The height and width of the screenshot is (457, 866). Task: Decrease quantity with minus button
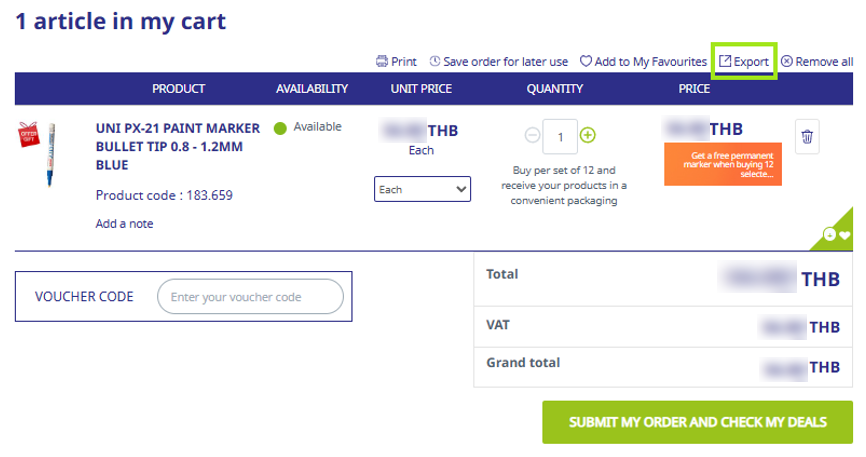click(x=533, y=135)
